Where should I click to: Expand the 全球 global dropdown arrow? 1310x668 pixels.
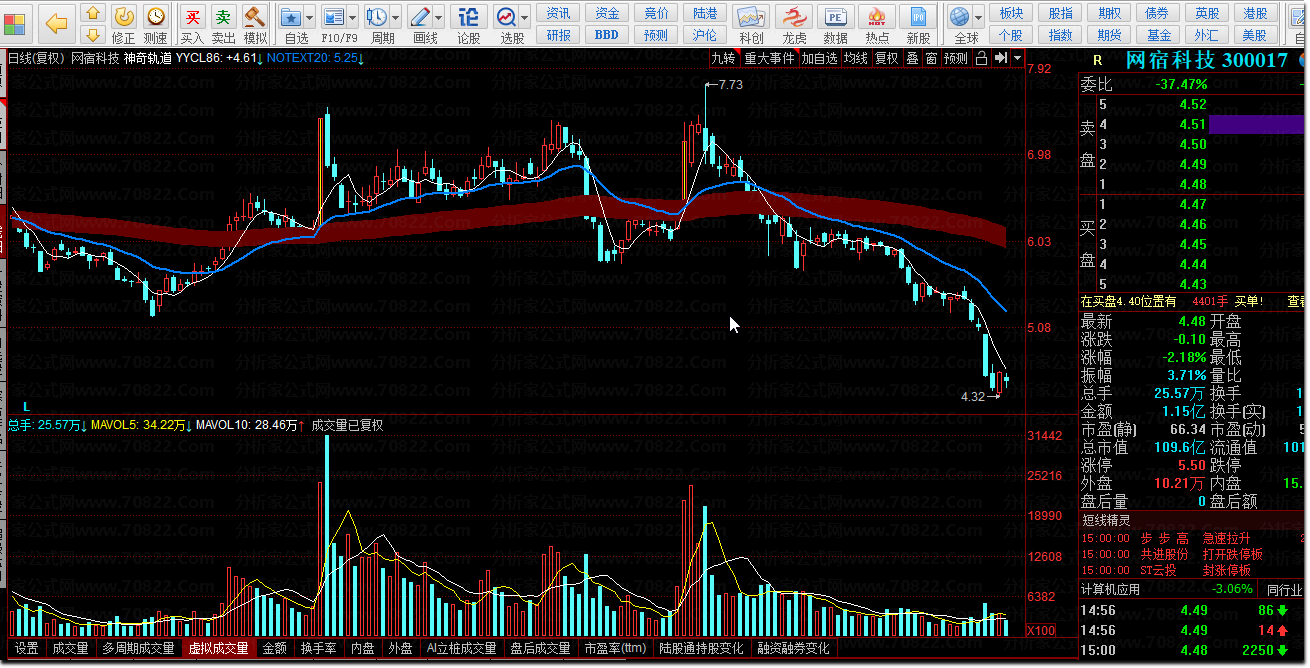coord(978,17)
